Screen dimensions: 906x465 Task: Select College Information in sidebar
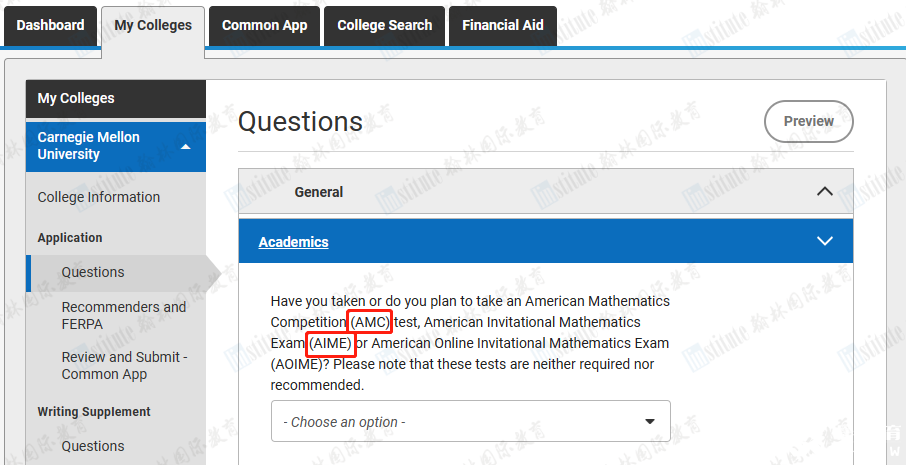(x=99, y=197)
